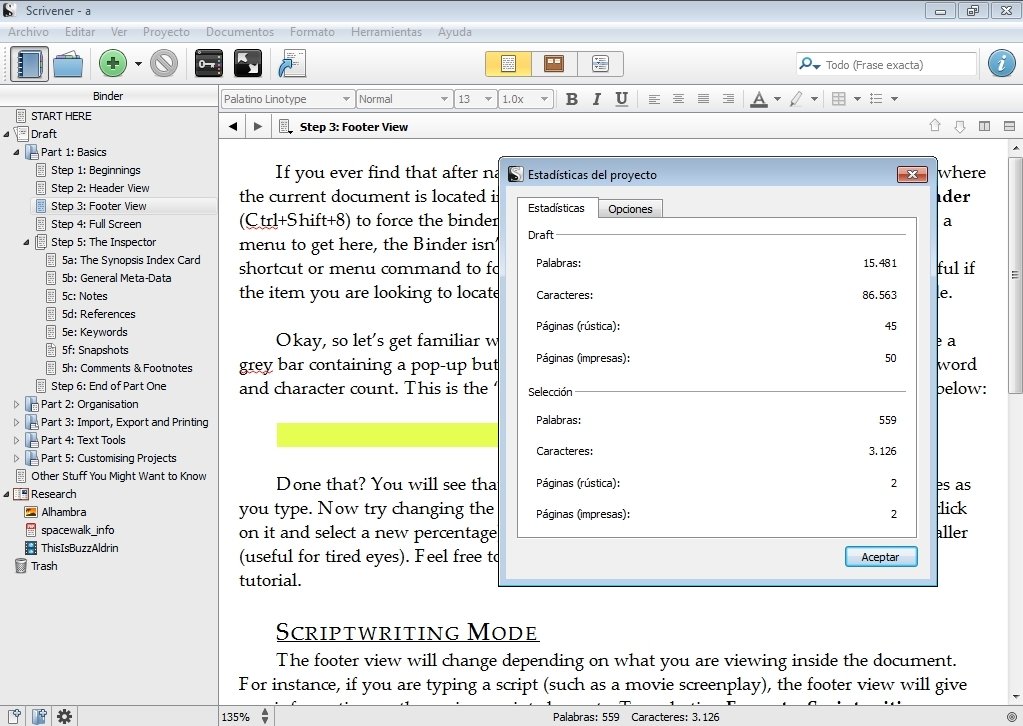The width and height of the screenshot is (1023, 726).
Task: Split editor horizontally icon
Action: (1009, 126)
